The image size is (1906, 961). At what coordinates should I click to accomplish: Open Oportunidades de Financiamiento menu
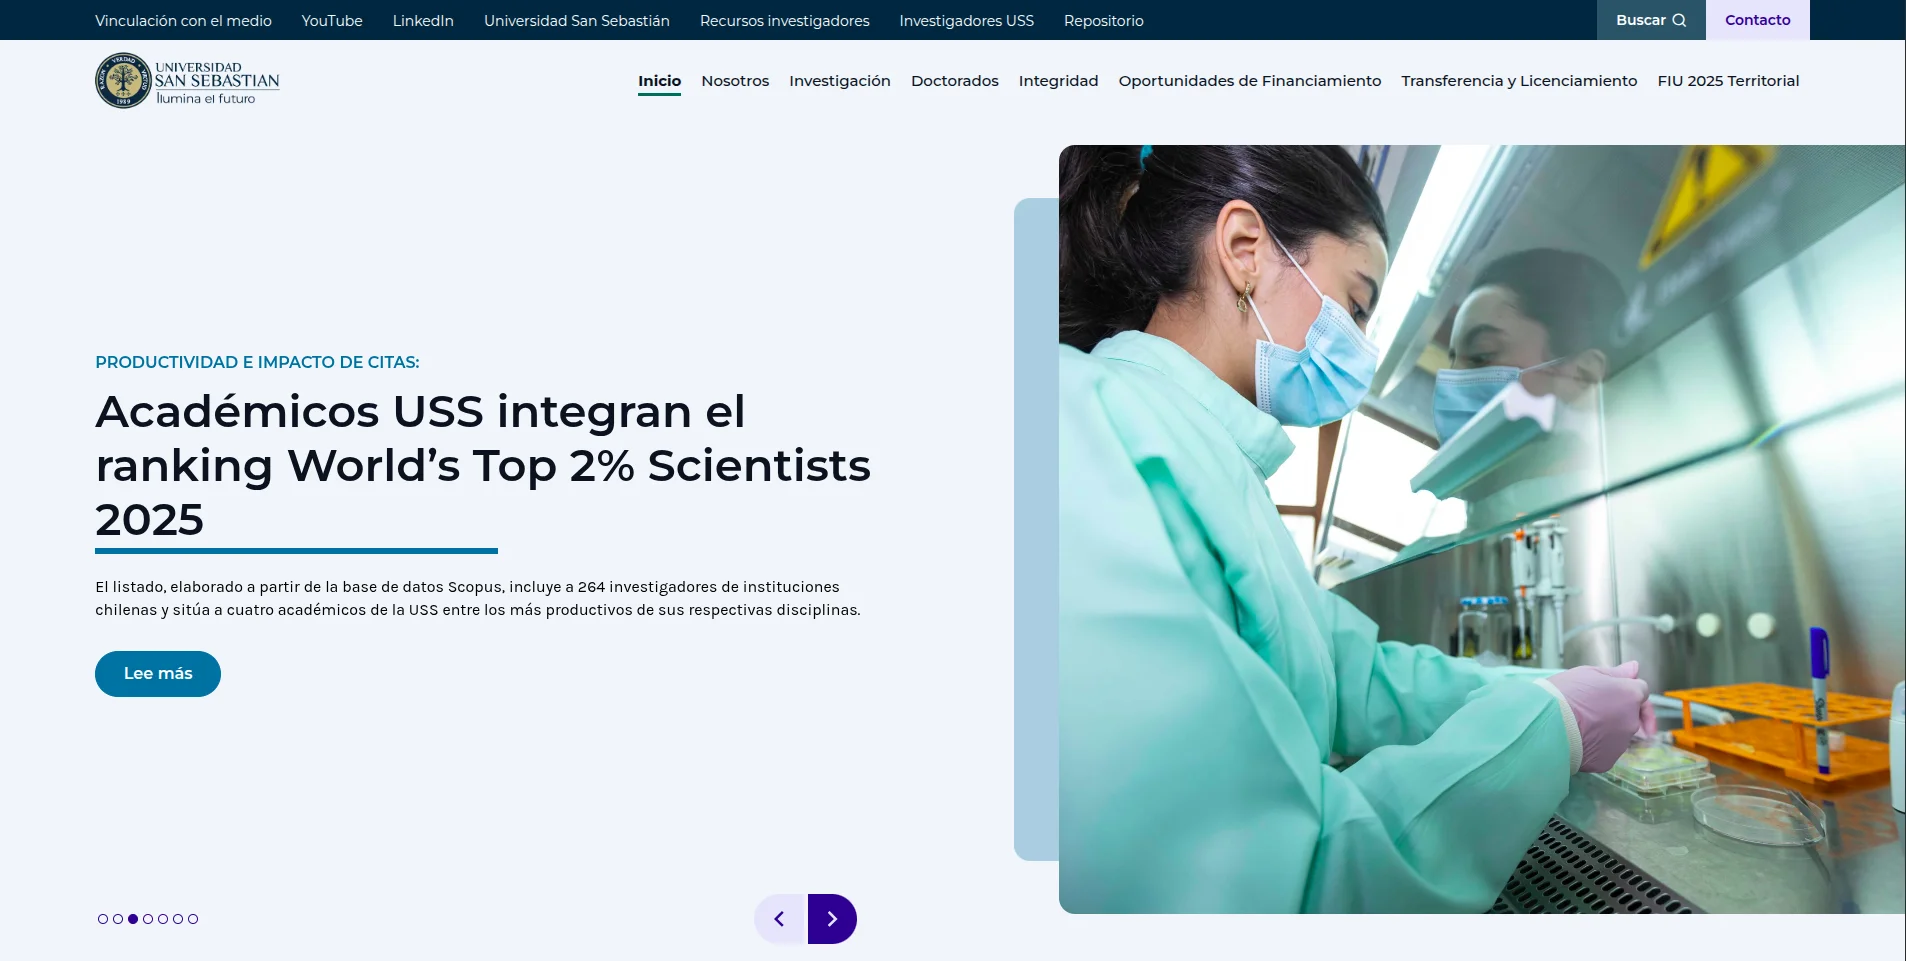tap(1249, 81)
